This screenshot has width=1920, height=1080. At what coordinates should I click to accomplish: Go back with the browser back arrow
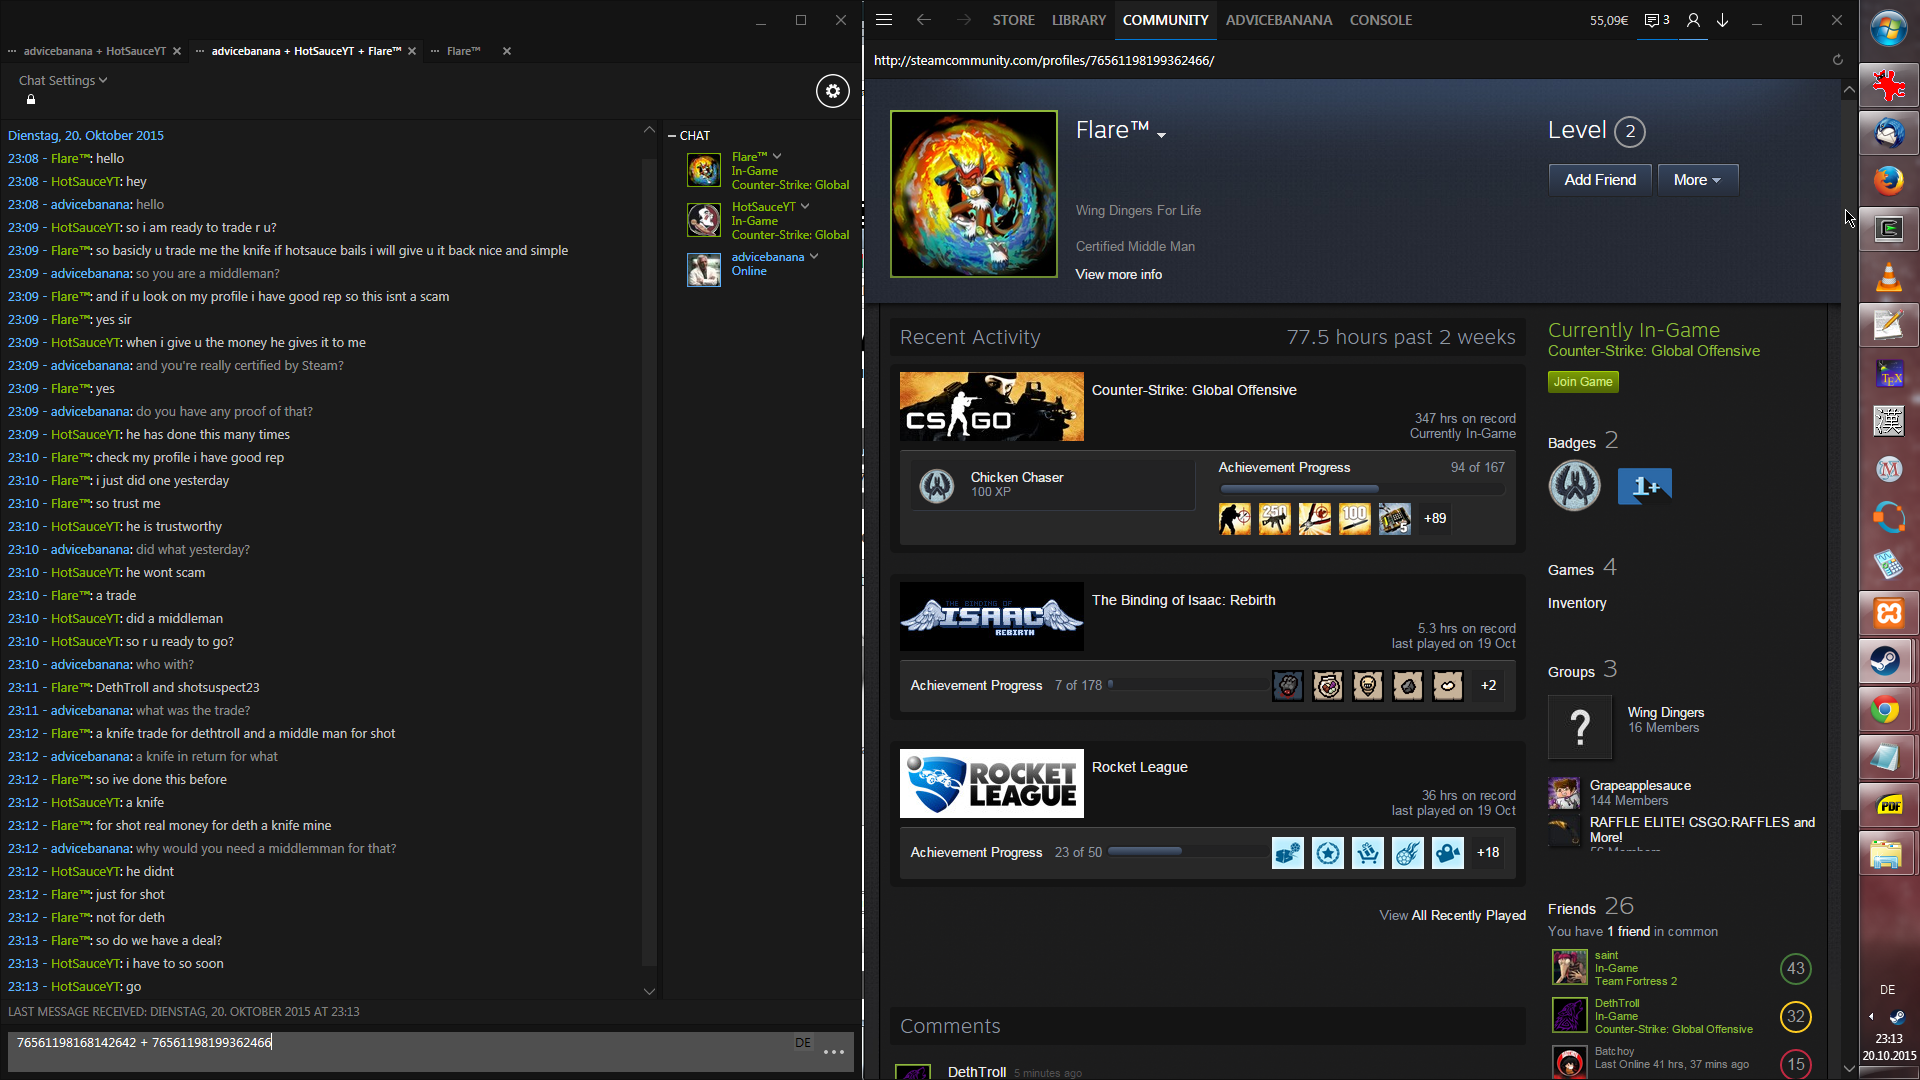(x=923, y=20)
